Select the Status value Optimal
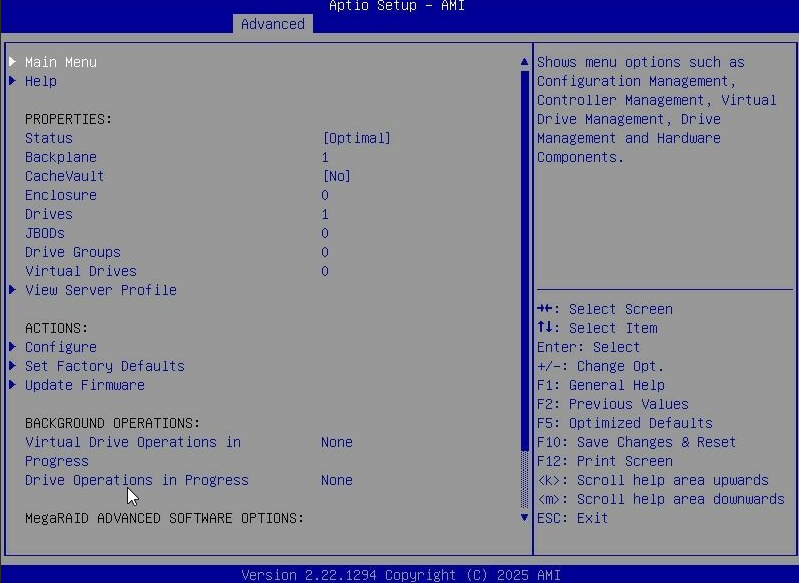The height and width of the screenshot is (583, 799). 356,138
